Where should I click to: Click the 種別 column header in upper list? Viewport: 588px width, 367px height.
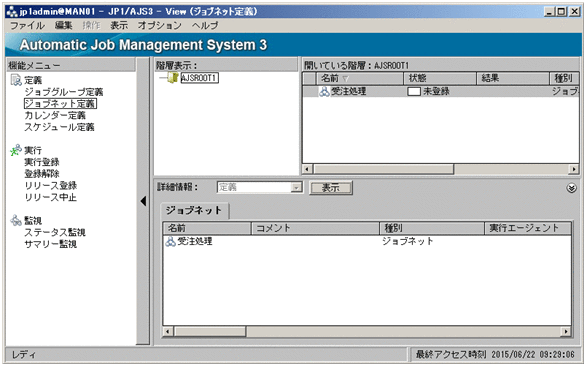(x=564, y=78)
